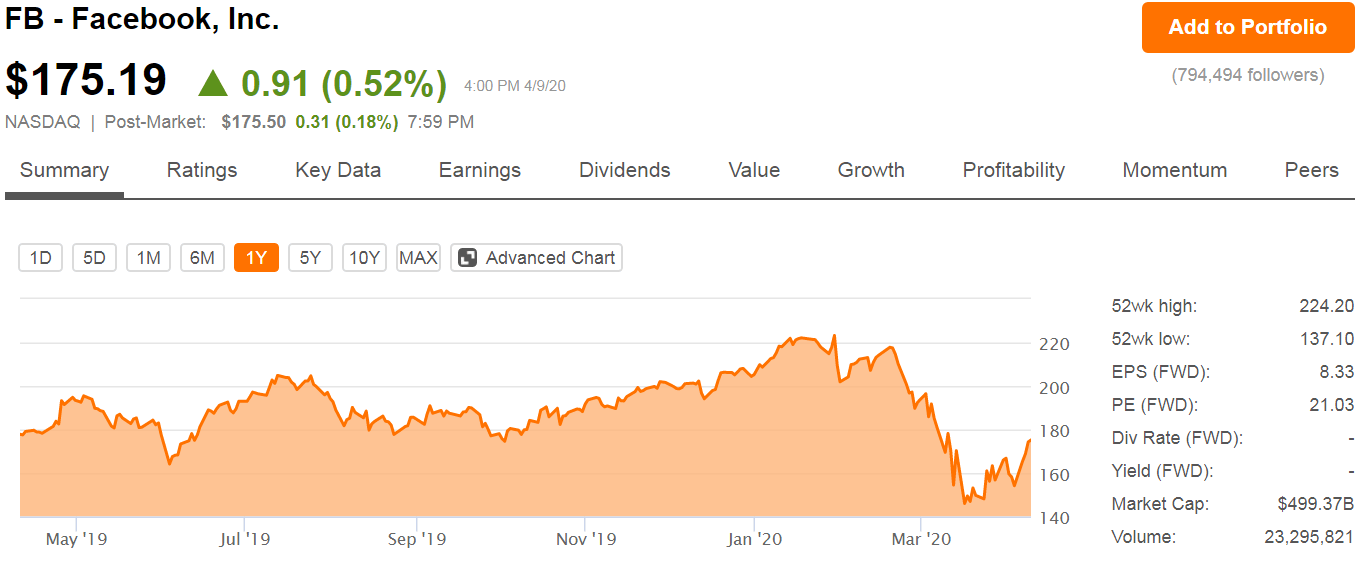Click the Add to Portfolio button

[1246, 27]
